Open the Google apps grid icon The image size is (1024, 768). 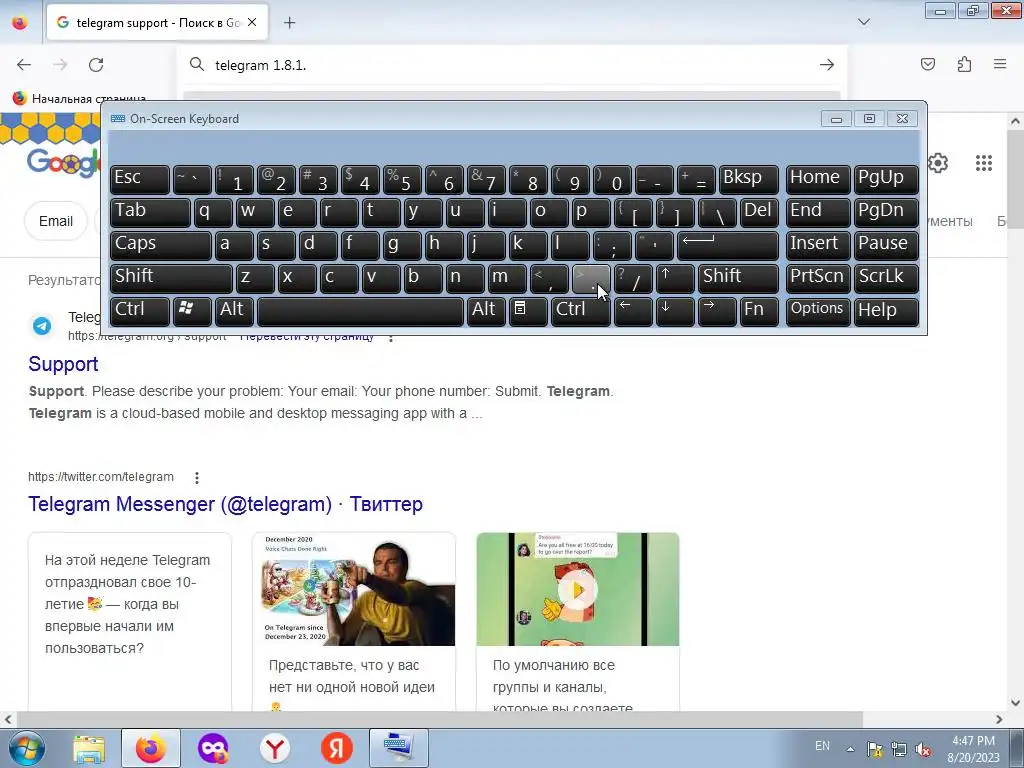(984, 163)
